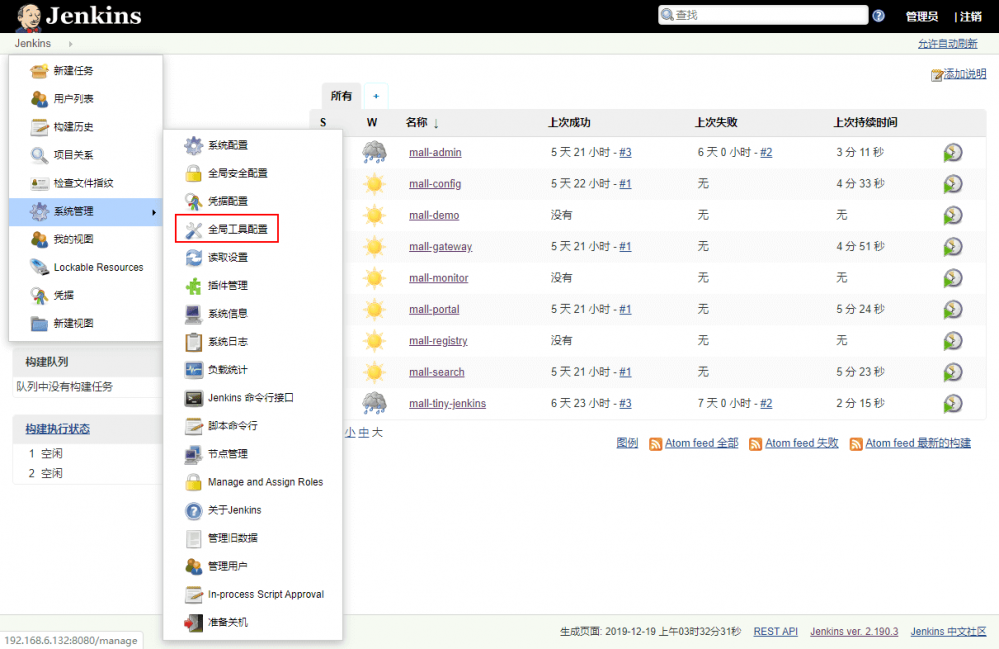Click the weather icon next to mall-tiny-jenkins
The image size is (999, 649).
(x=374, y=402)
